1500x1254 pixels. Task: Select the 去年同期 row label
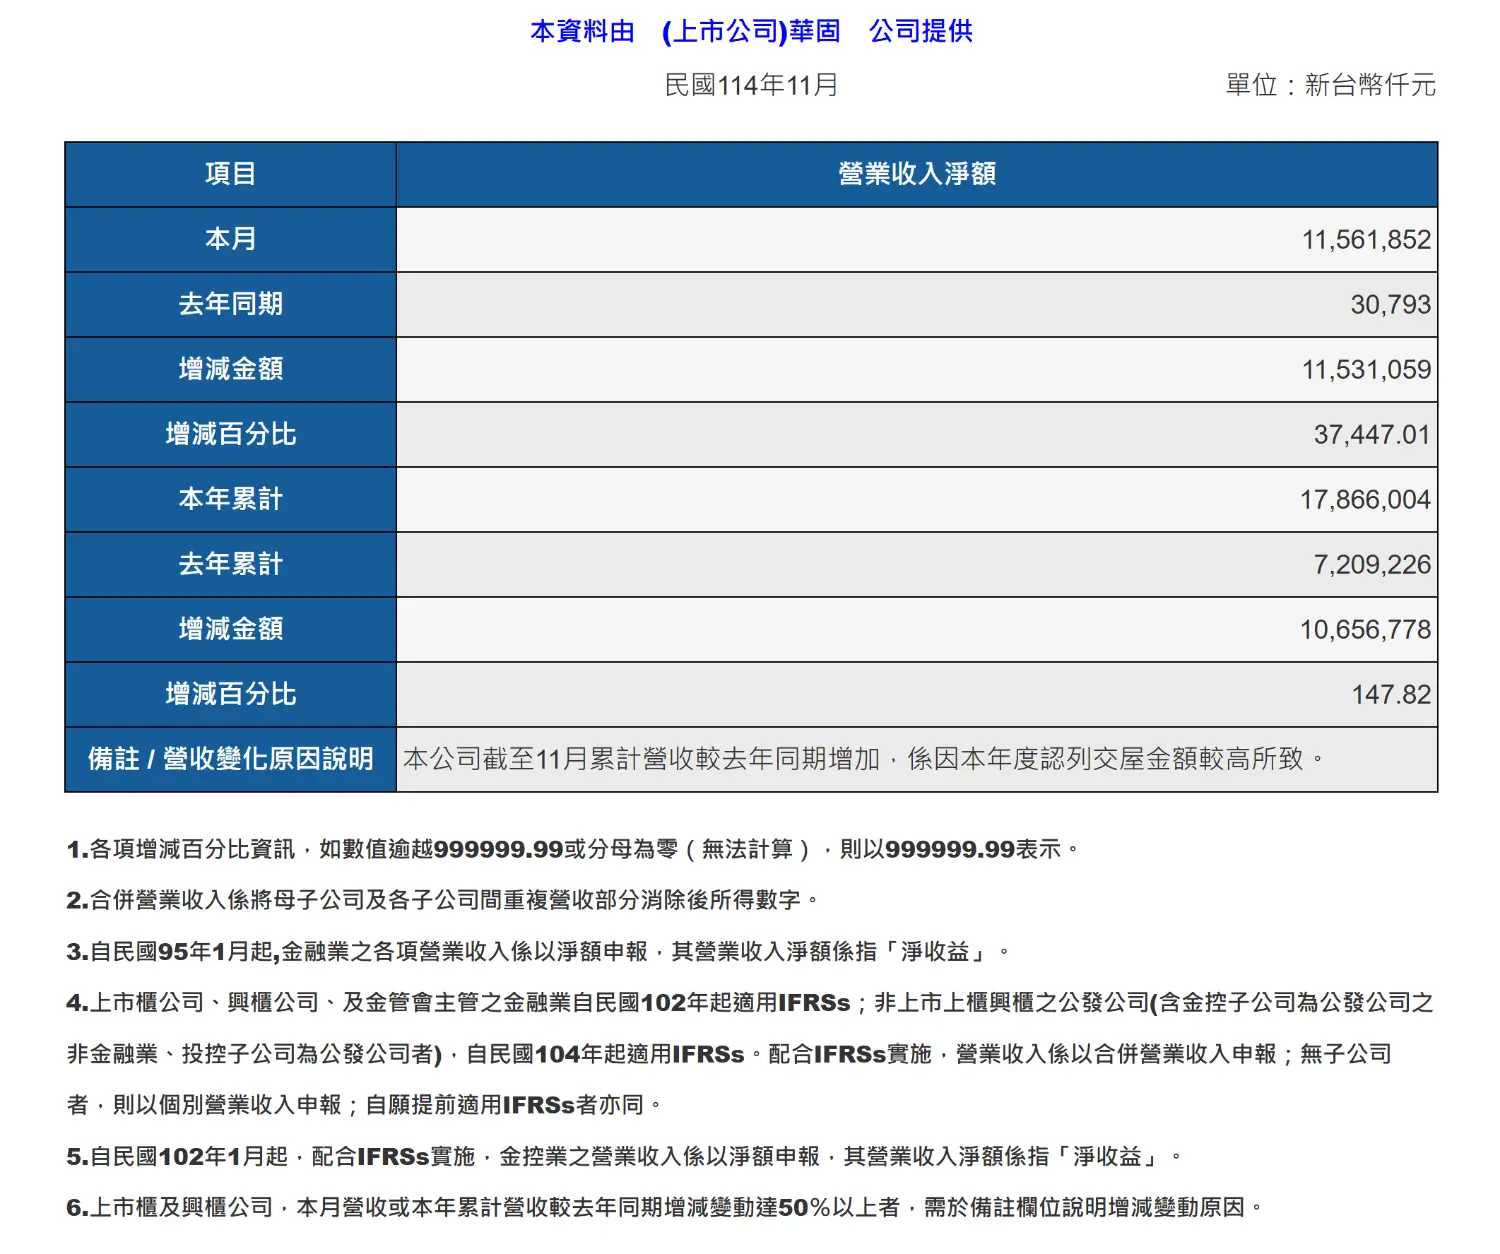pos(229,304)
